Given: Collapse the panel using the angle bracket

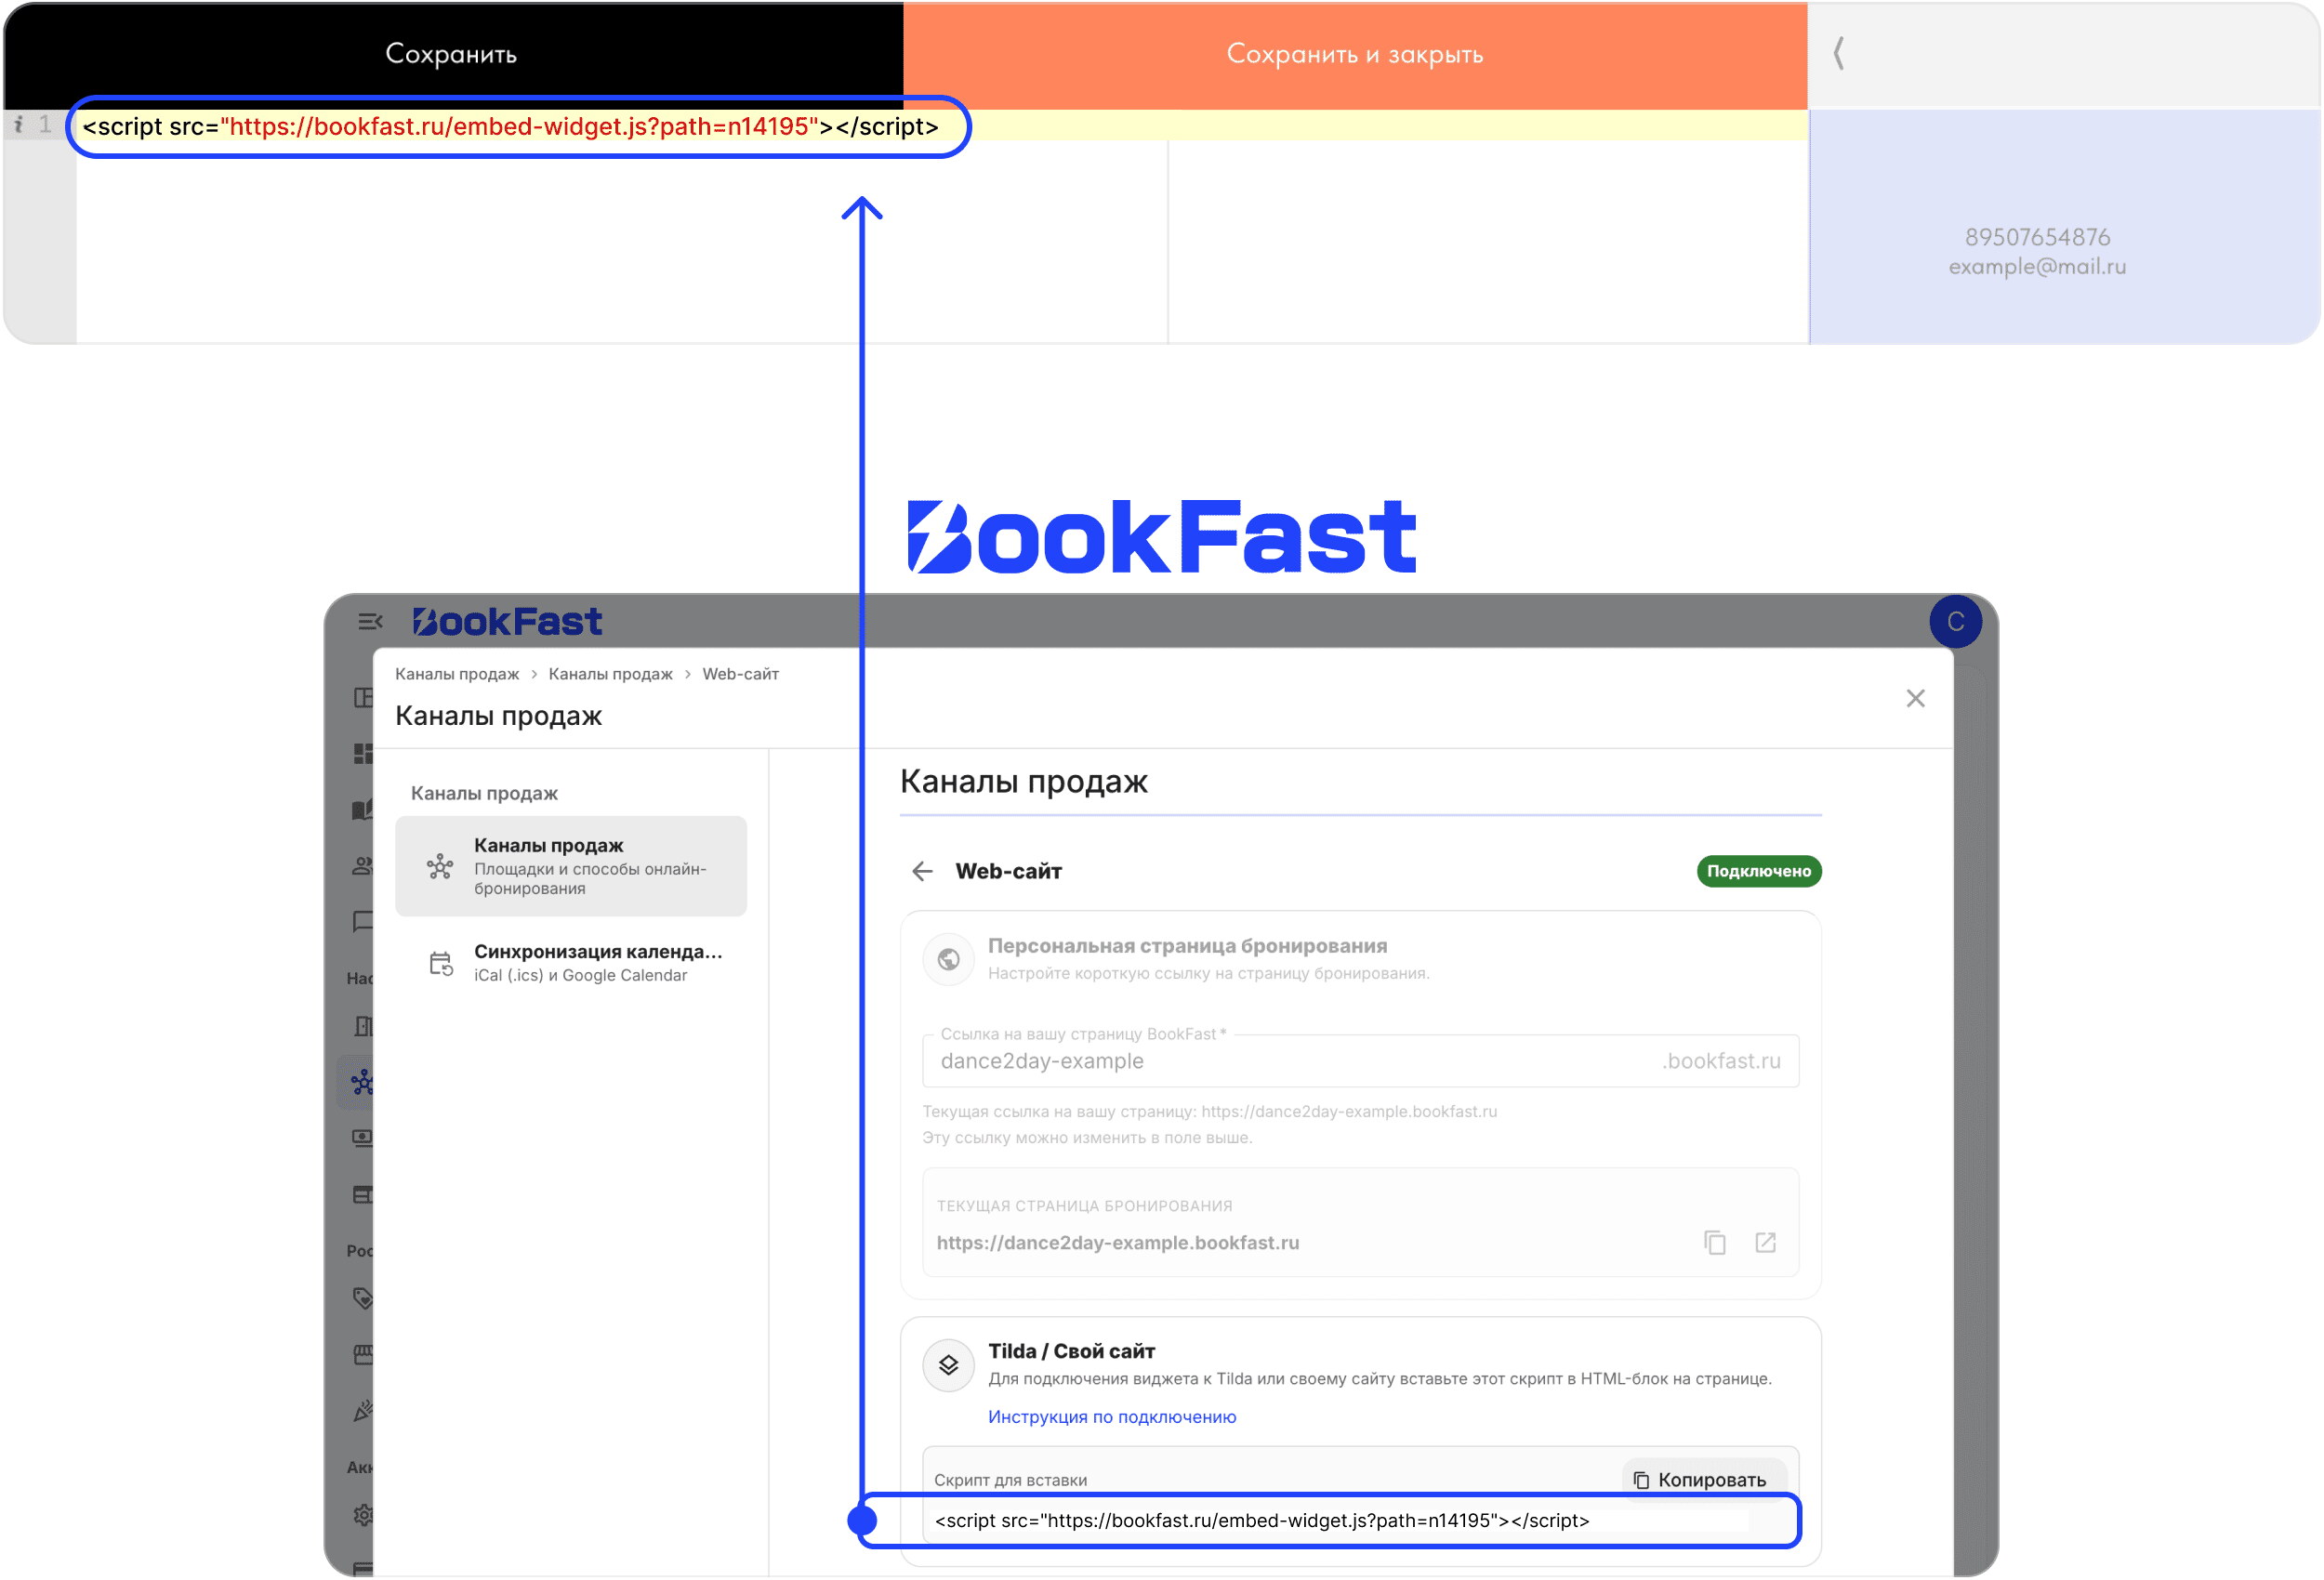Looking at the screenshot, I should tap(1838, 54).
